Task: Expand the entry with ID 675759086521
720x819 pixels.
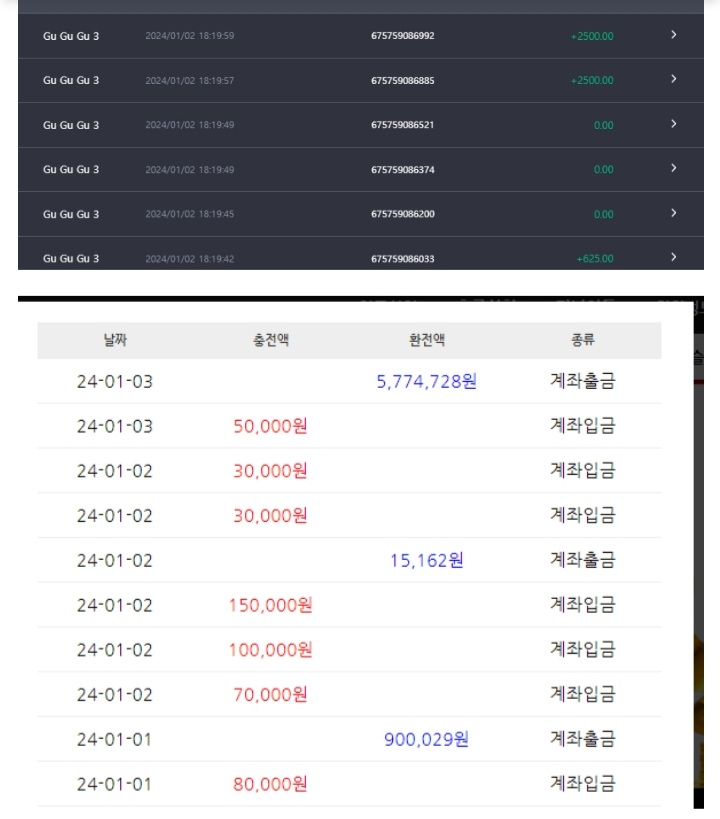Action: pos(673,124)
